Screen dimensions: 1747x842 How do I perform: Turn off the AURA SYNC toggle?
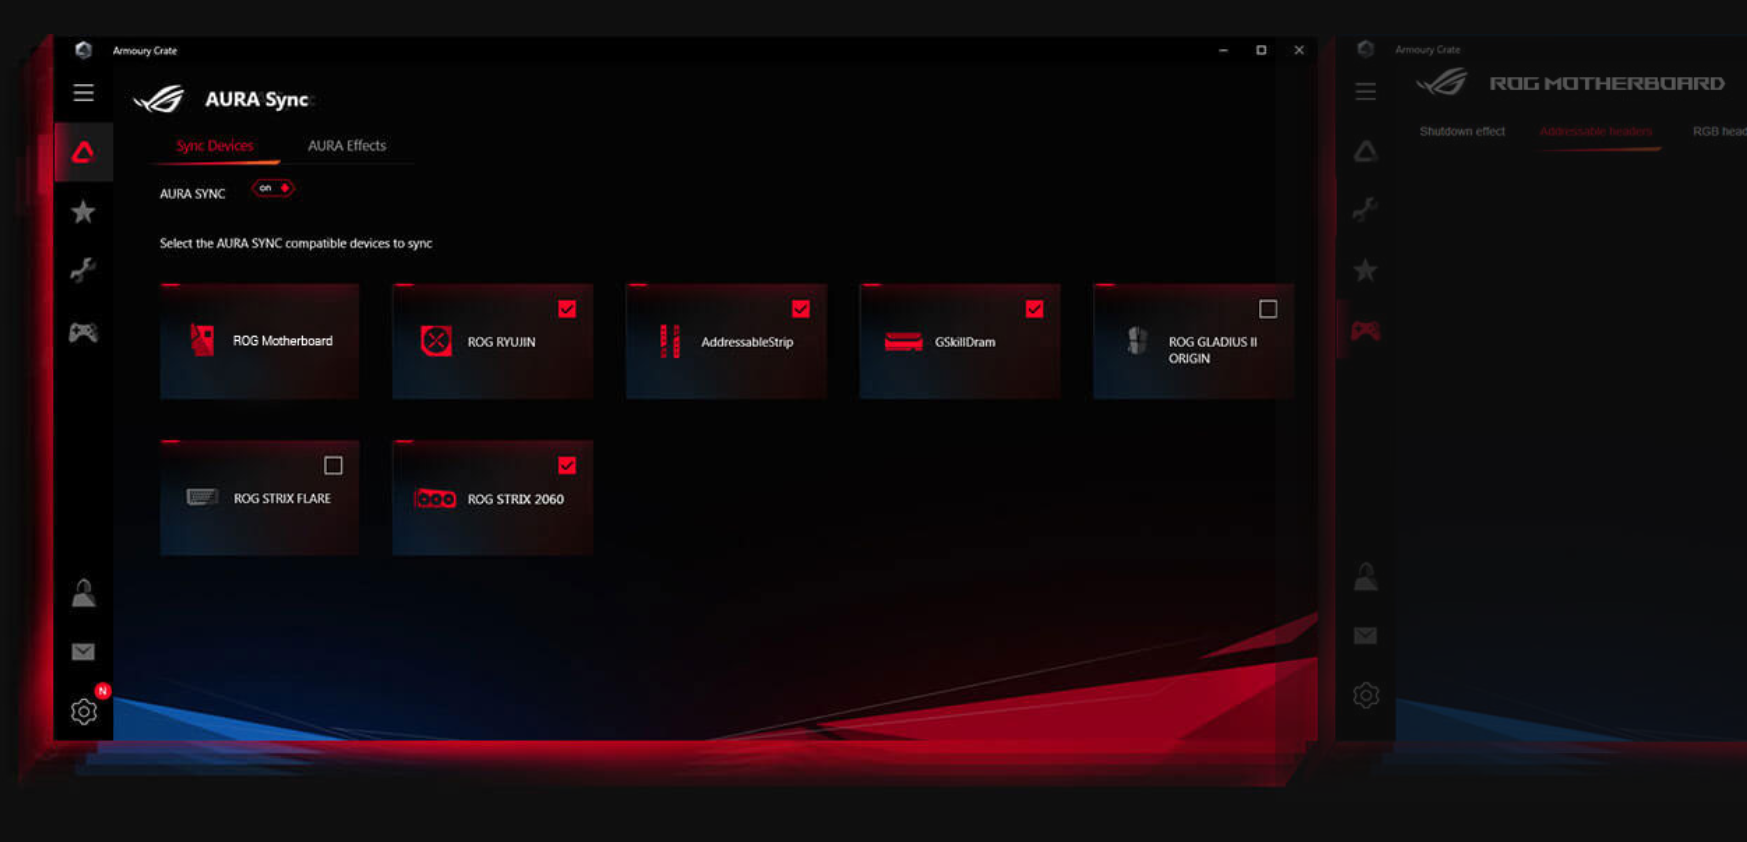click(x=272, y=188)
